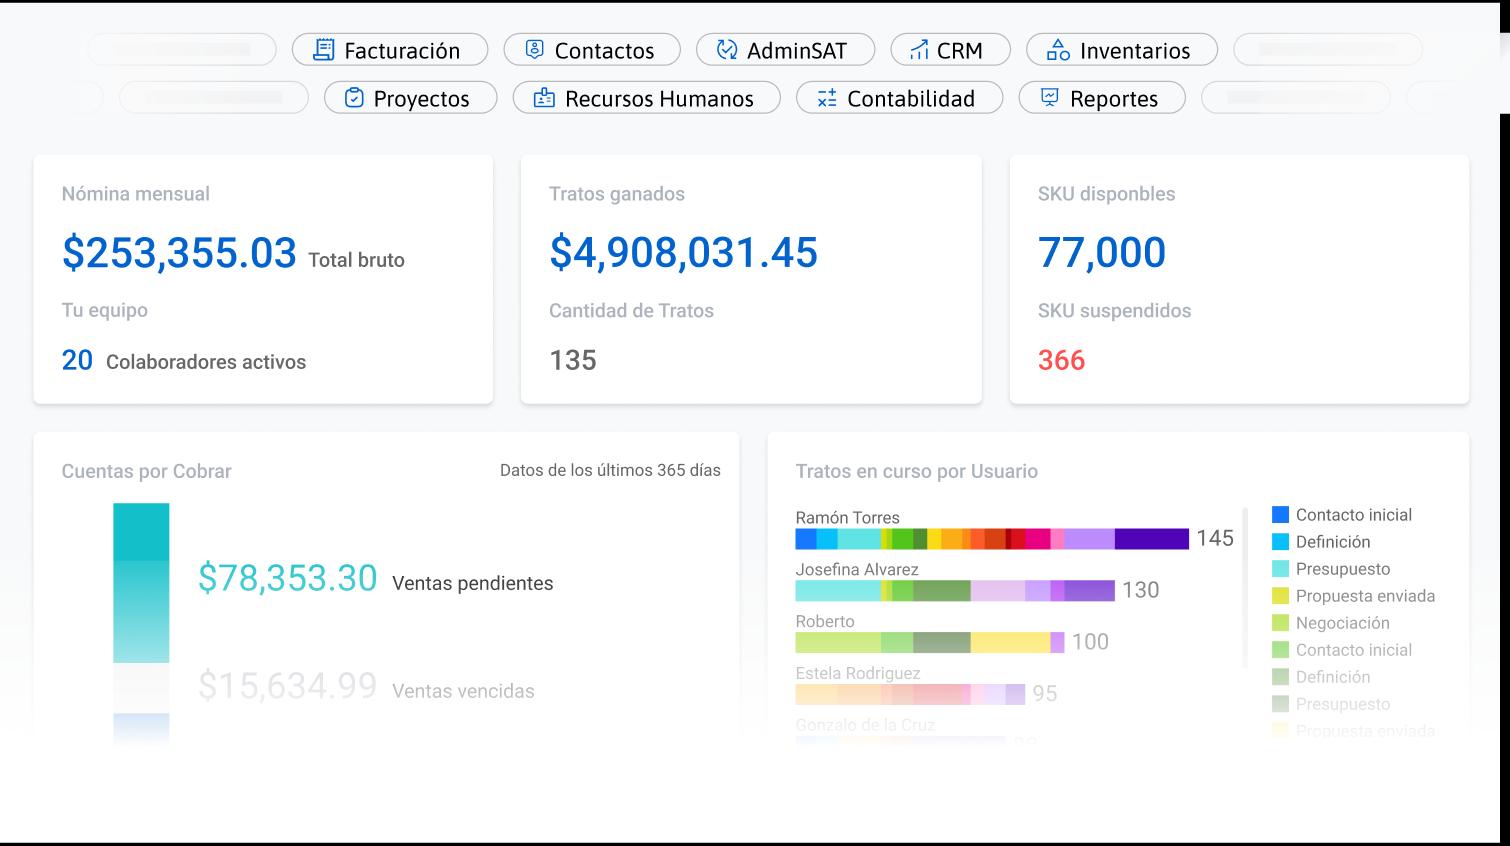Click Estela Rodriguez stacked bar
Screen dimensions: 1510x846
pos(910,694)
